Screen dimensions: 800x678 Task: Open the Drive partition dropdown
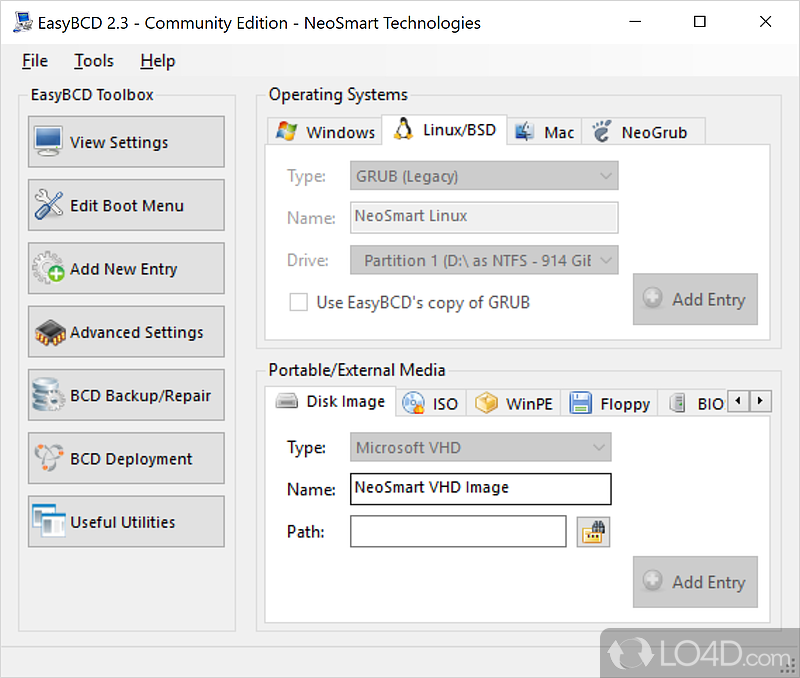pyautogui.click(x=485, y=260)
